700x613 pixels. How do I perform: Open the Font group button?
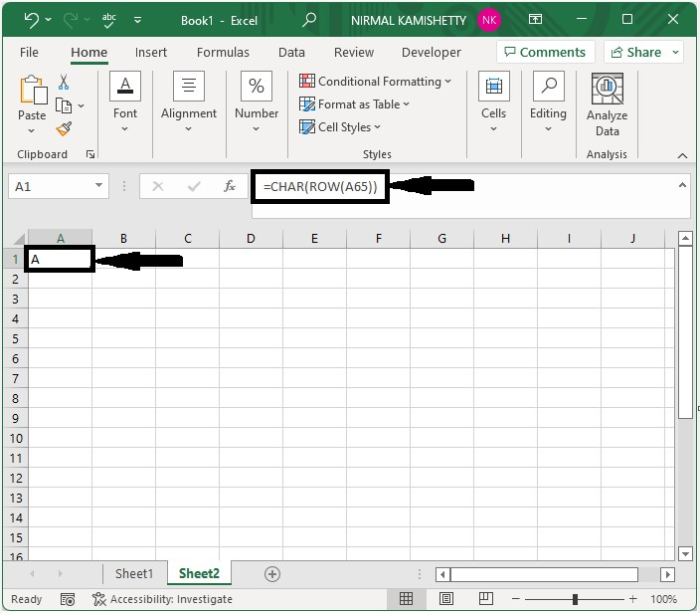[x=125, y=103]
